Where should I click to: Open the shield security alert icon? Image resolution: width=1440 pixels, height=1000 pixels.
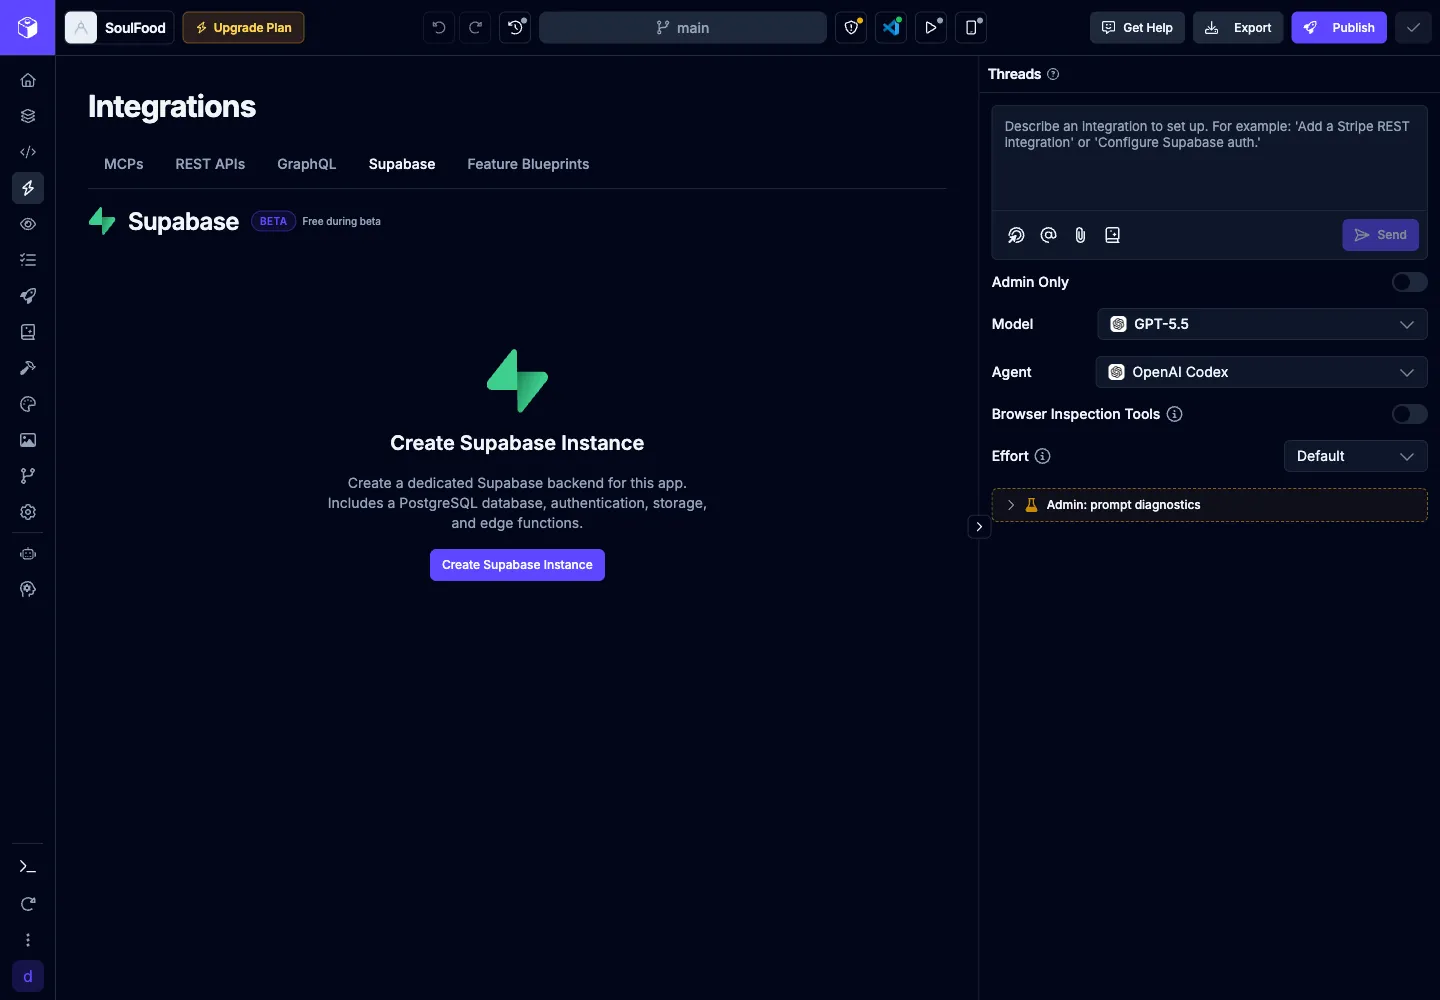click(851, 28)
